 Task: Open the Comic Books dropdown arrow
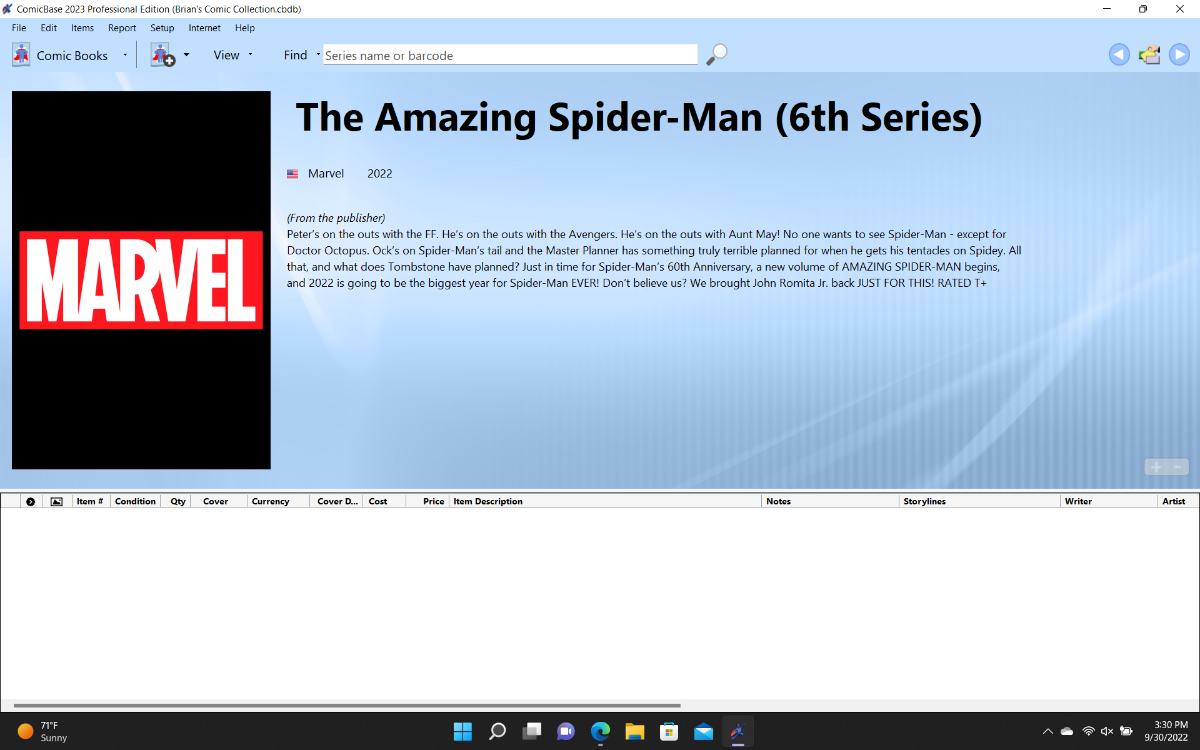(125, 55)
